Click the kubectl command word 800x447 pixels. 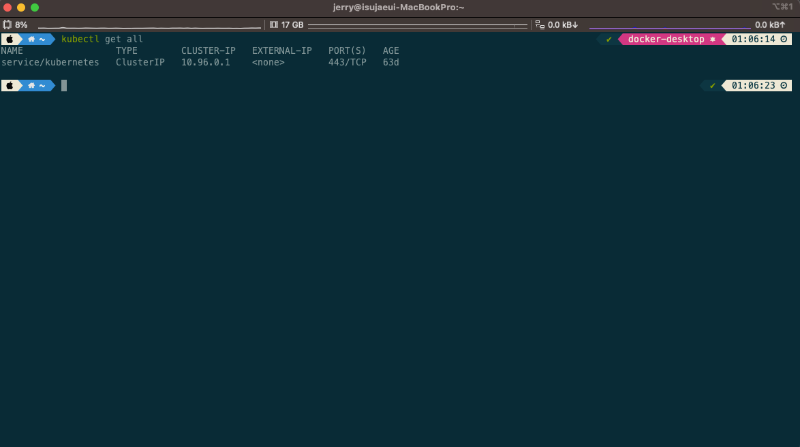point(80,39)
